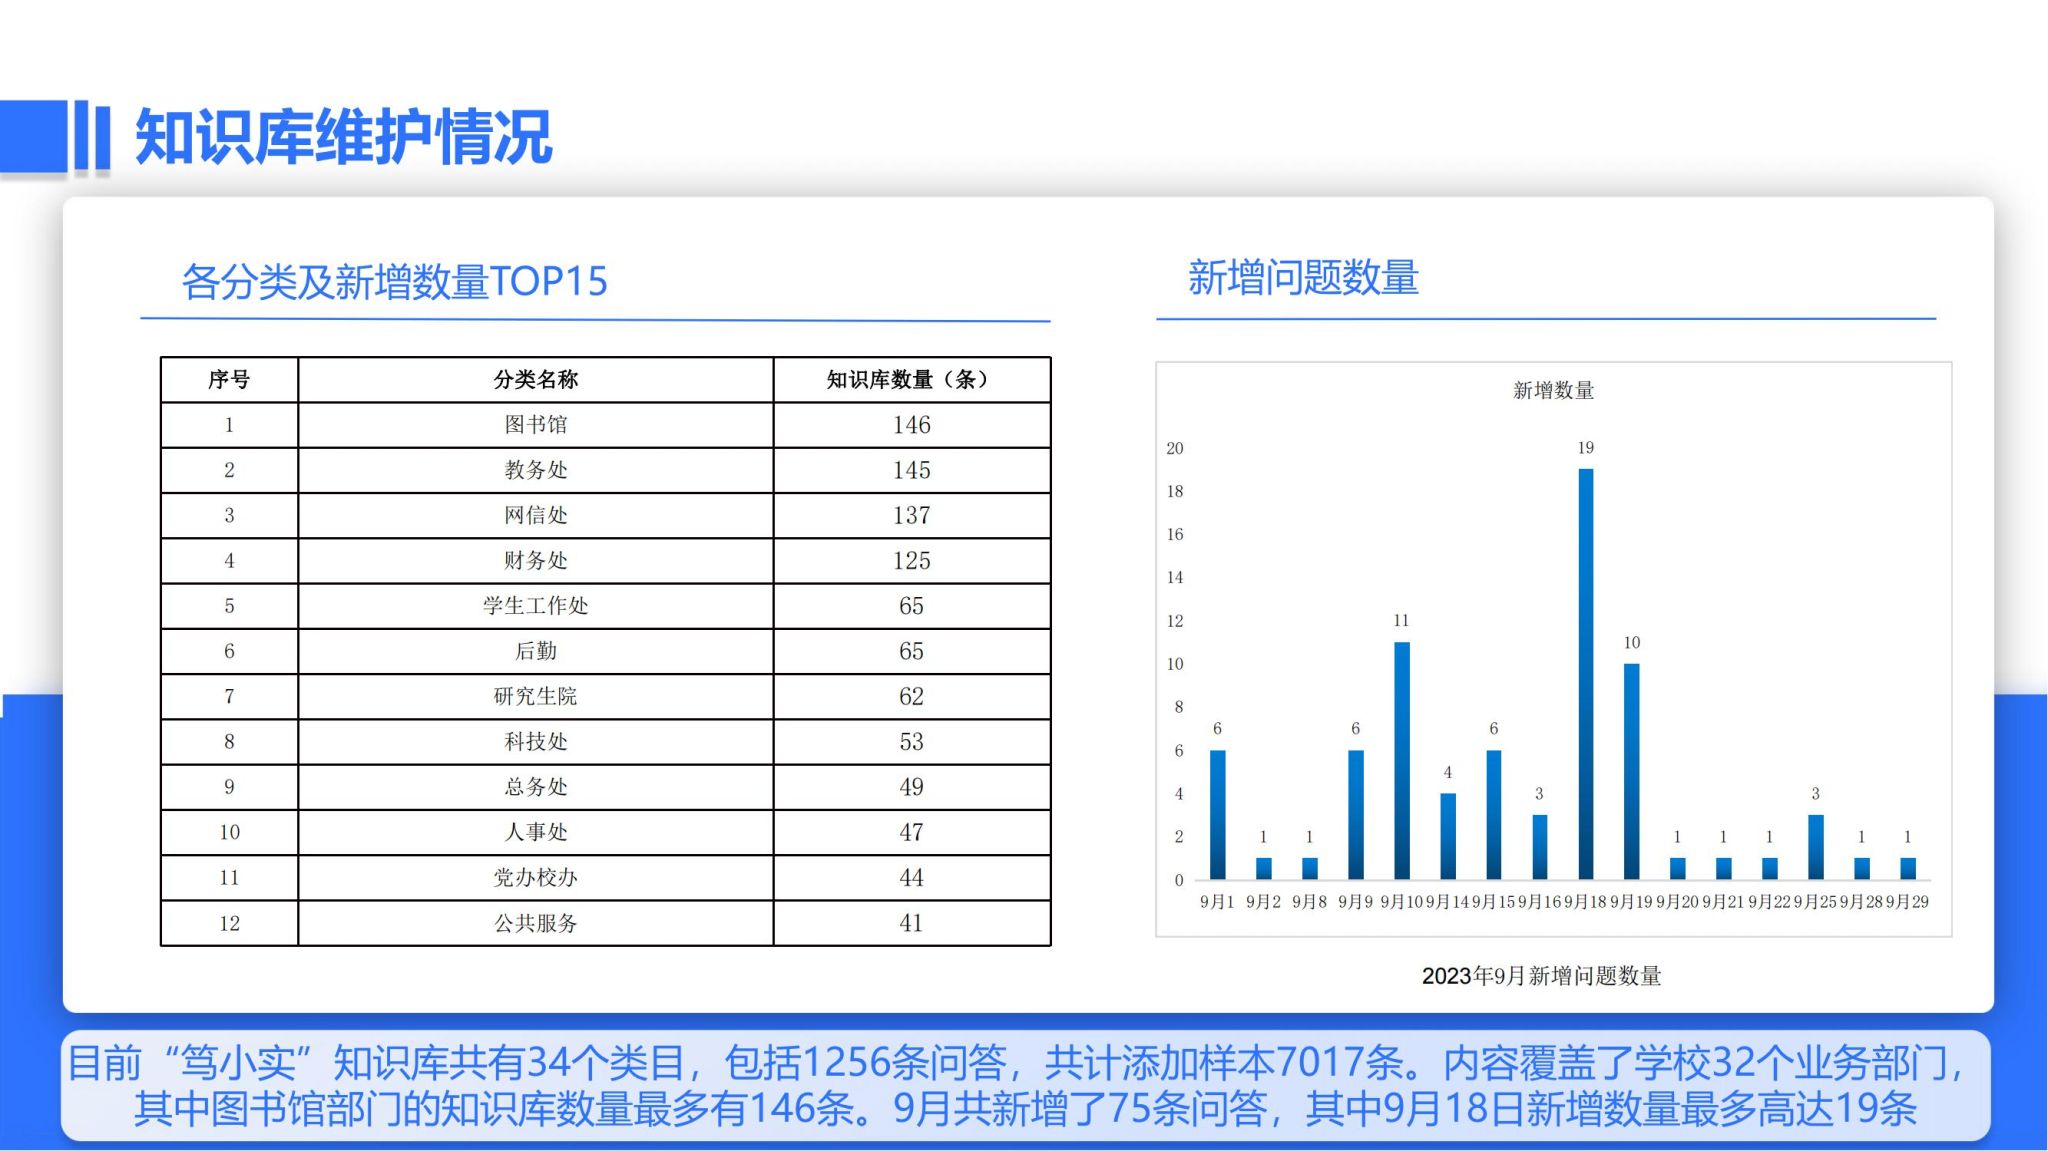Click the y-axis value 20
The height and width of the screenshot is (1151, 2048).
click(1175, 448)
